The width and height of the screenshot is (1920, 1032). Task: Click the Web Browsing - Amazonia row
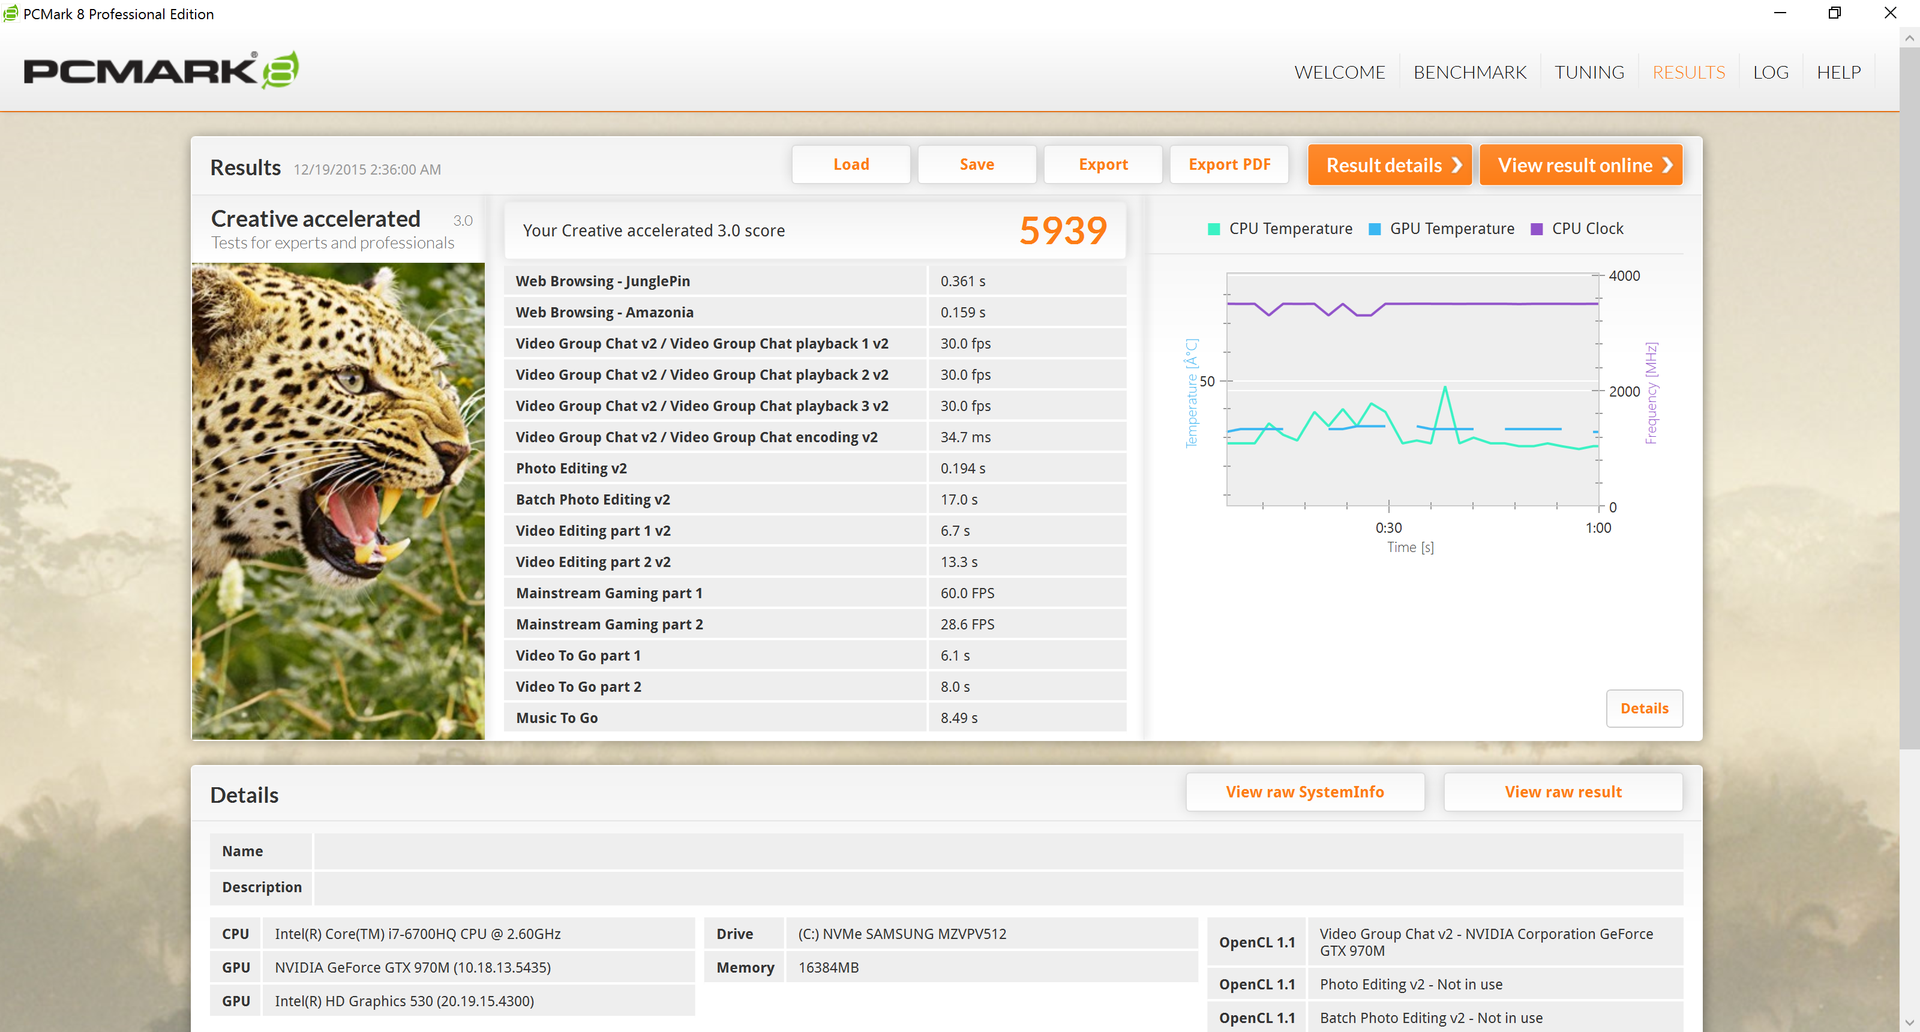815,312
